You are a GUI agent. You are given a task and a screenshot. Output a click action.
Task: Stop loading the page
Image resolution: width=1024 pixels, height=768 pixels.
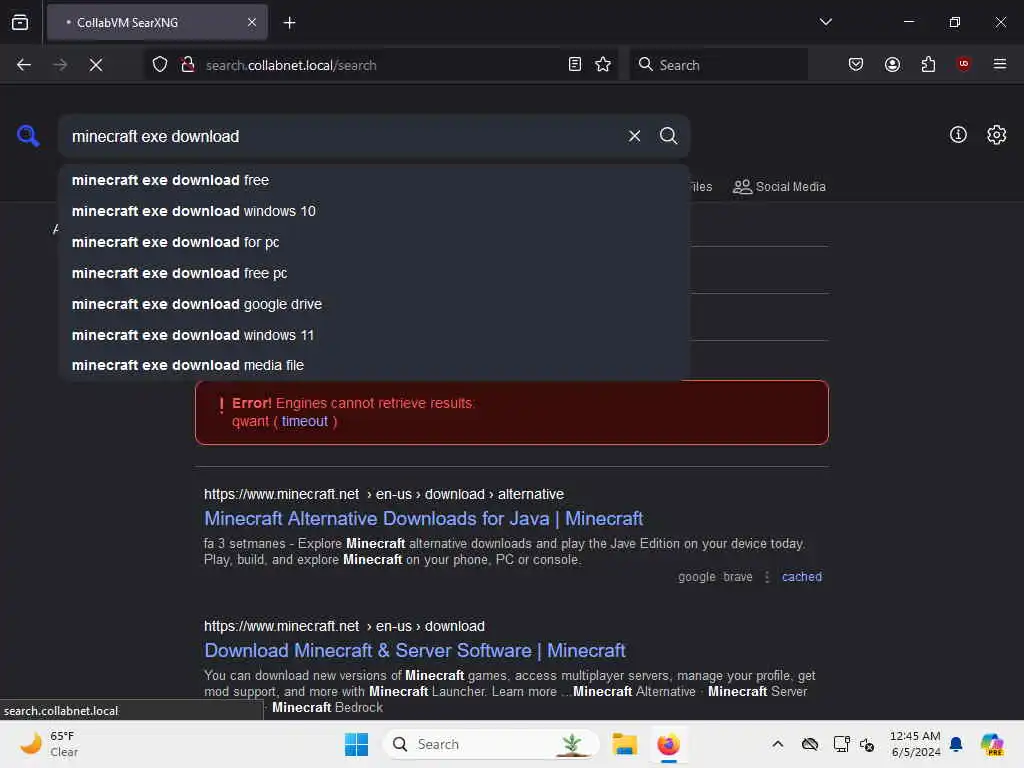coord(96,65)
